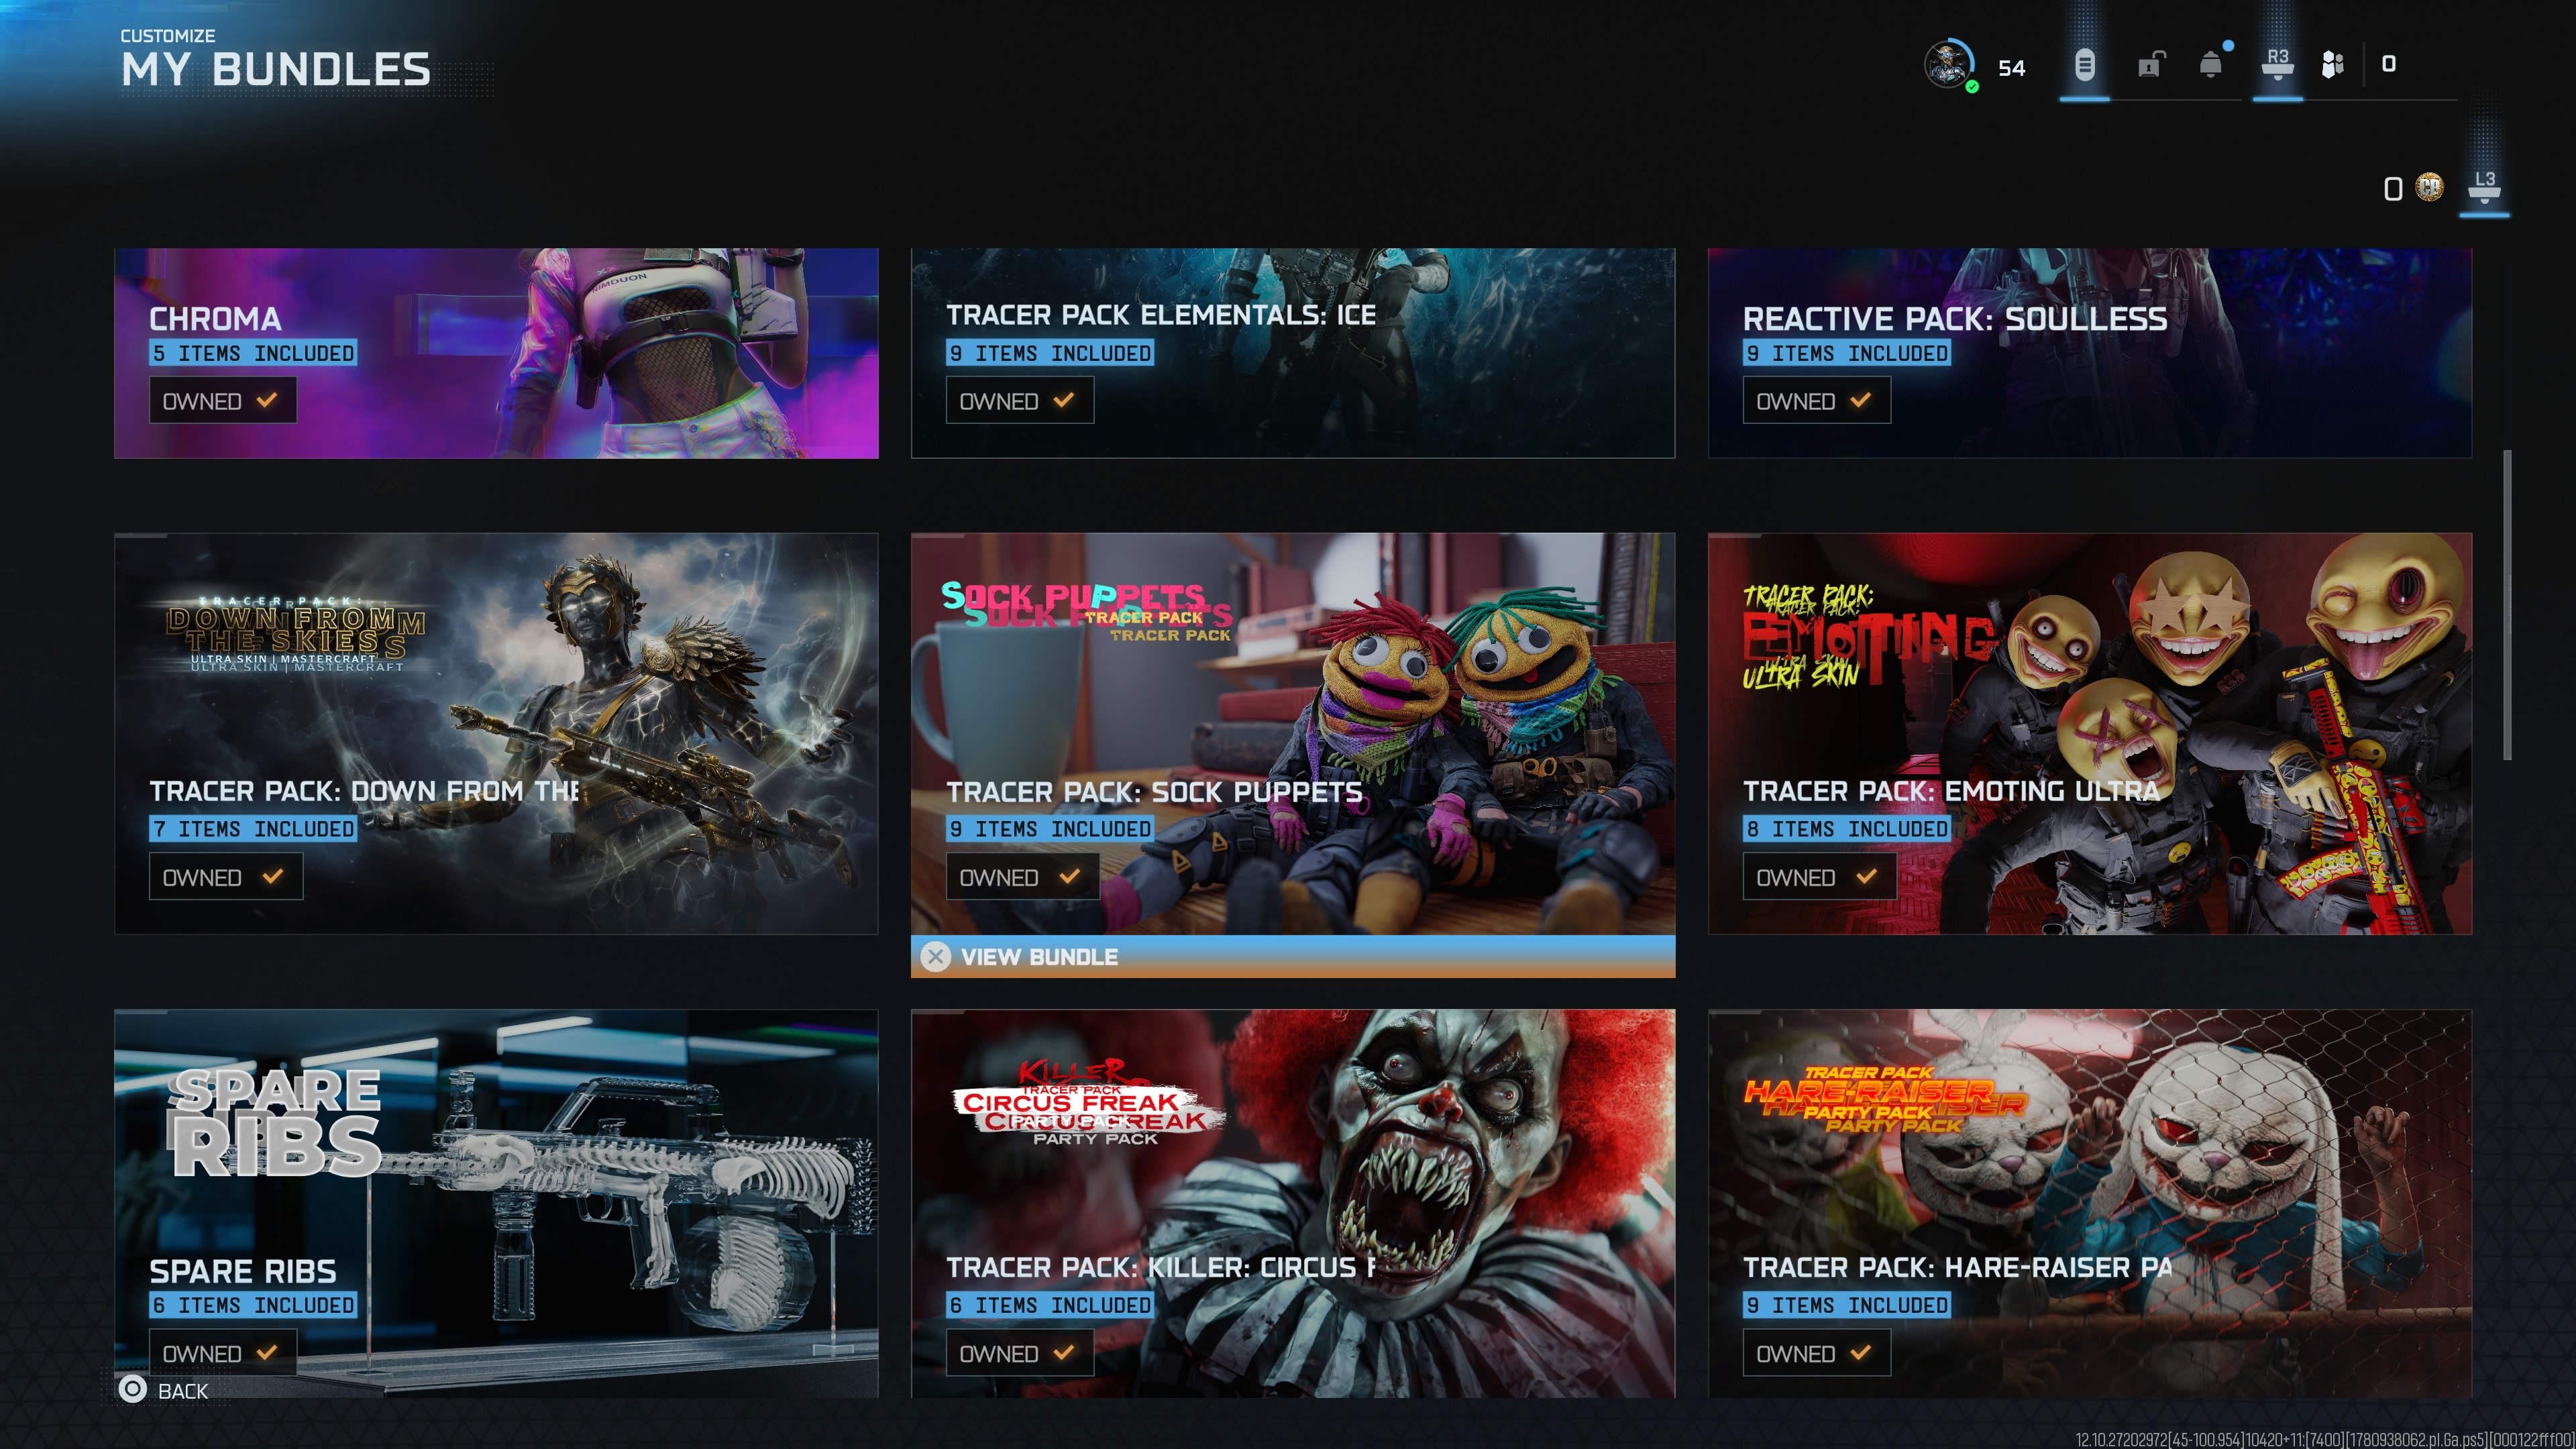The width and height of the screenshot is (2576, 1449).
Task: Open the Killer: Circus Freak bundle
Action: pos(1293,1203)
